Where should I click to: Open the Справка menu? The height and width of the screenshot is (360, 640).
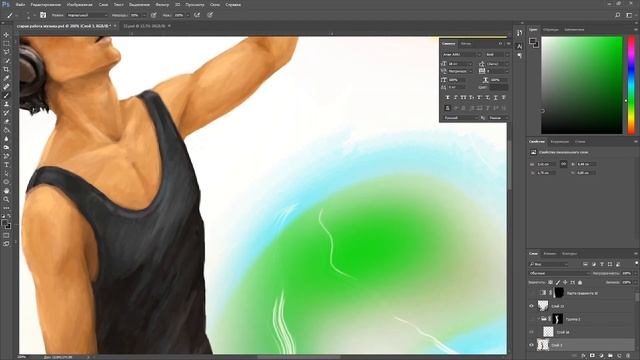(233, 4)
